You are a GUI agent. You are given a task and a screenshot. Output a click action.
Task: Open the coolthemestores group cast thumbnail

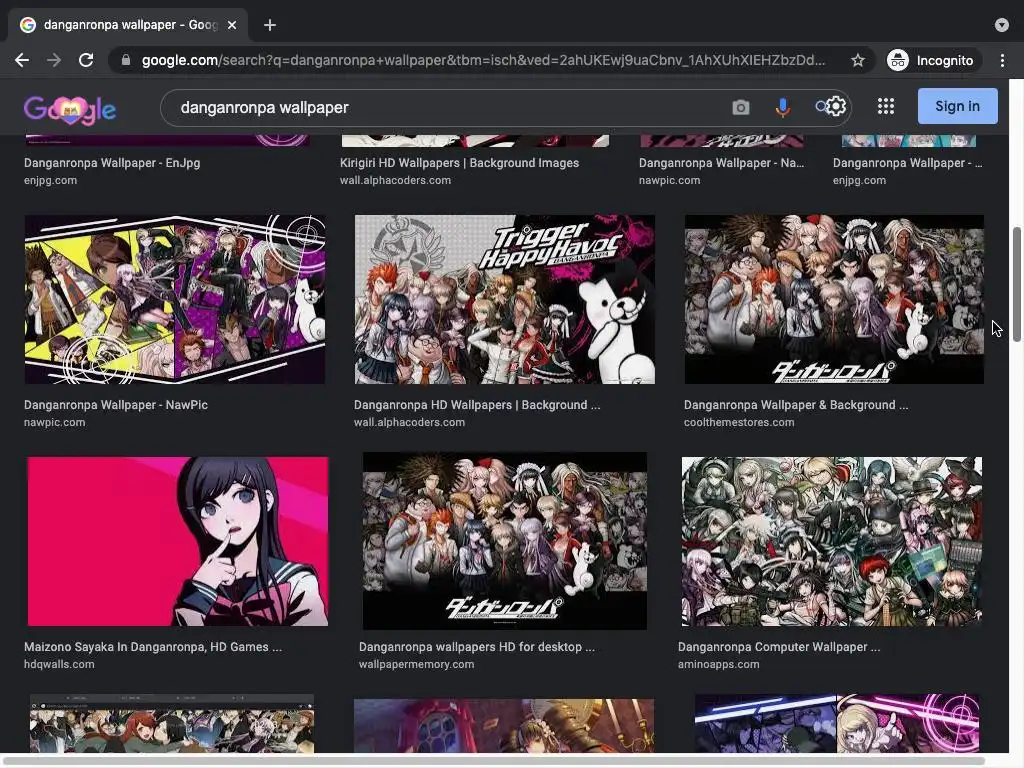(834, 299)
